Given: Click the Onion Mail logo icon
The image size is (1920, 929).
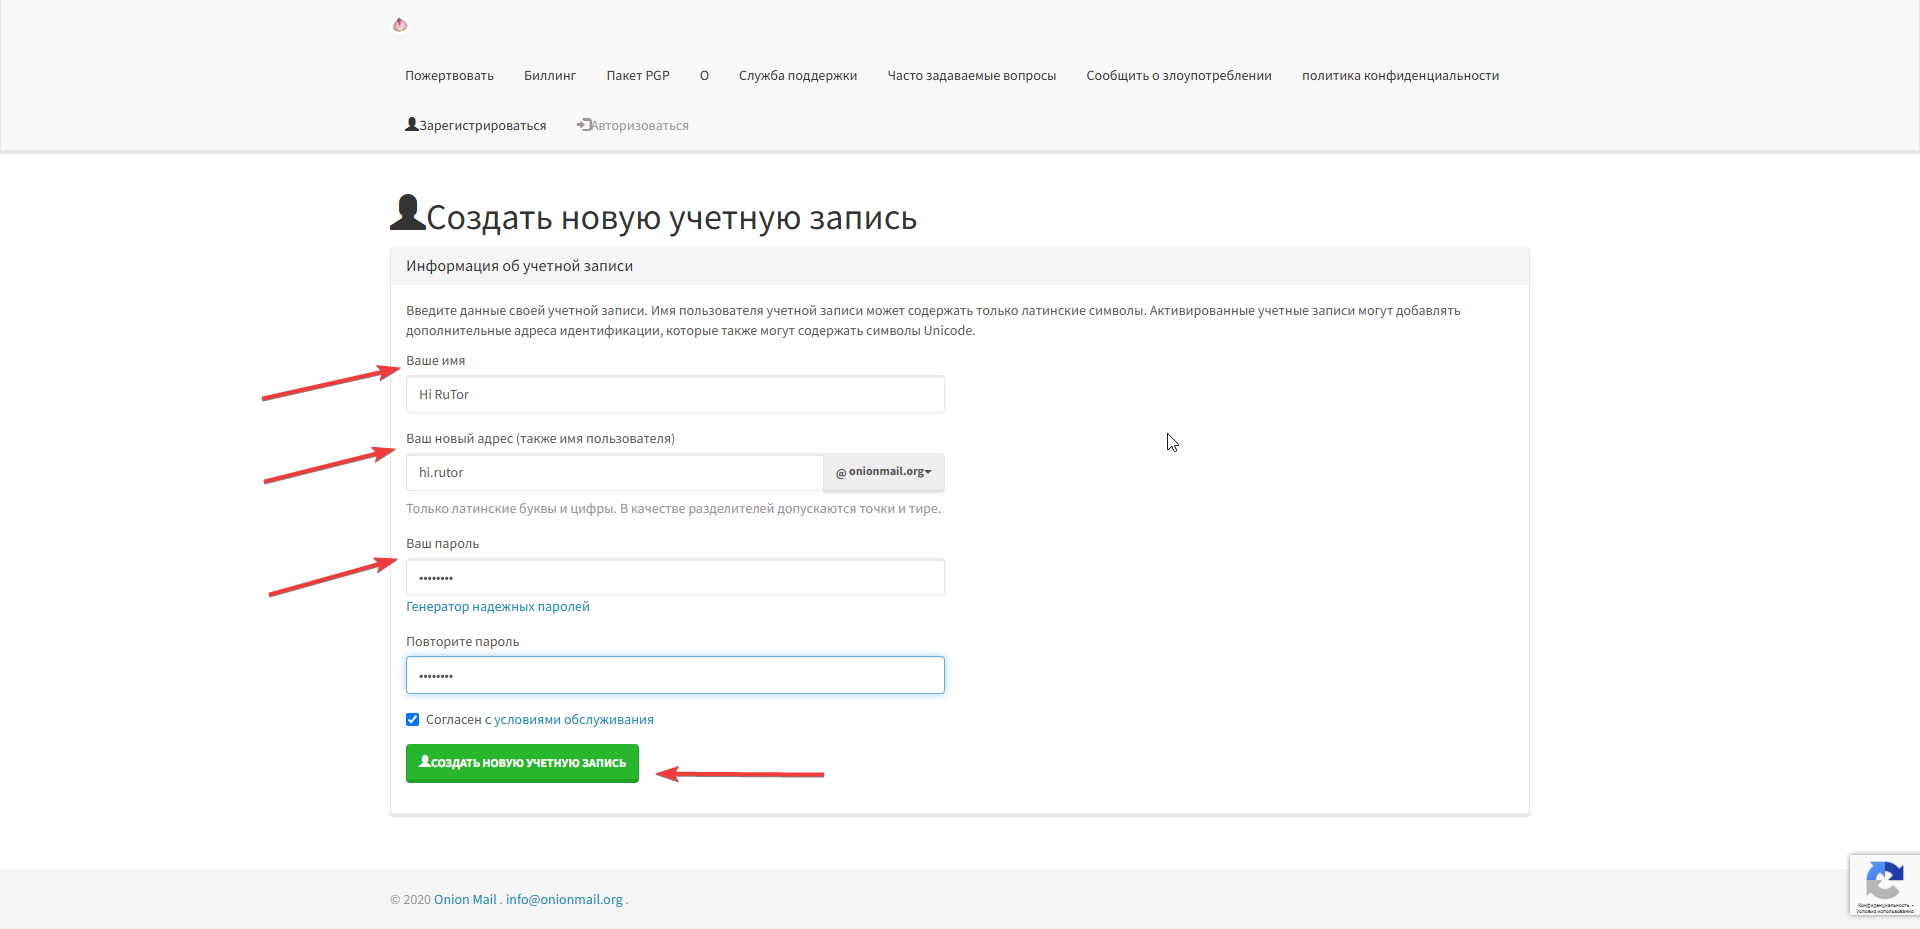Looking at the screenshot, I should click(400, 25).
